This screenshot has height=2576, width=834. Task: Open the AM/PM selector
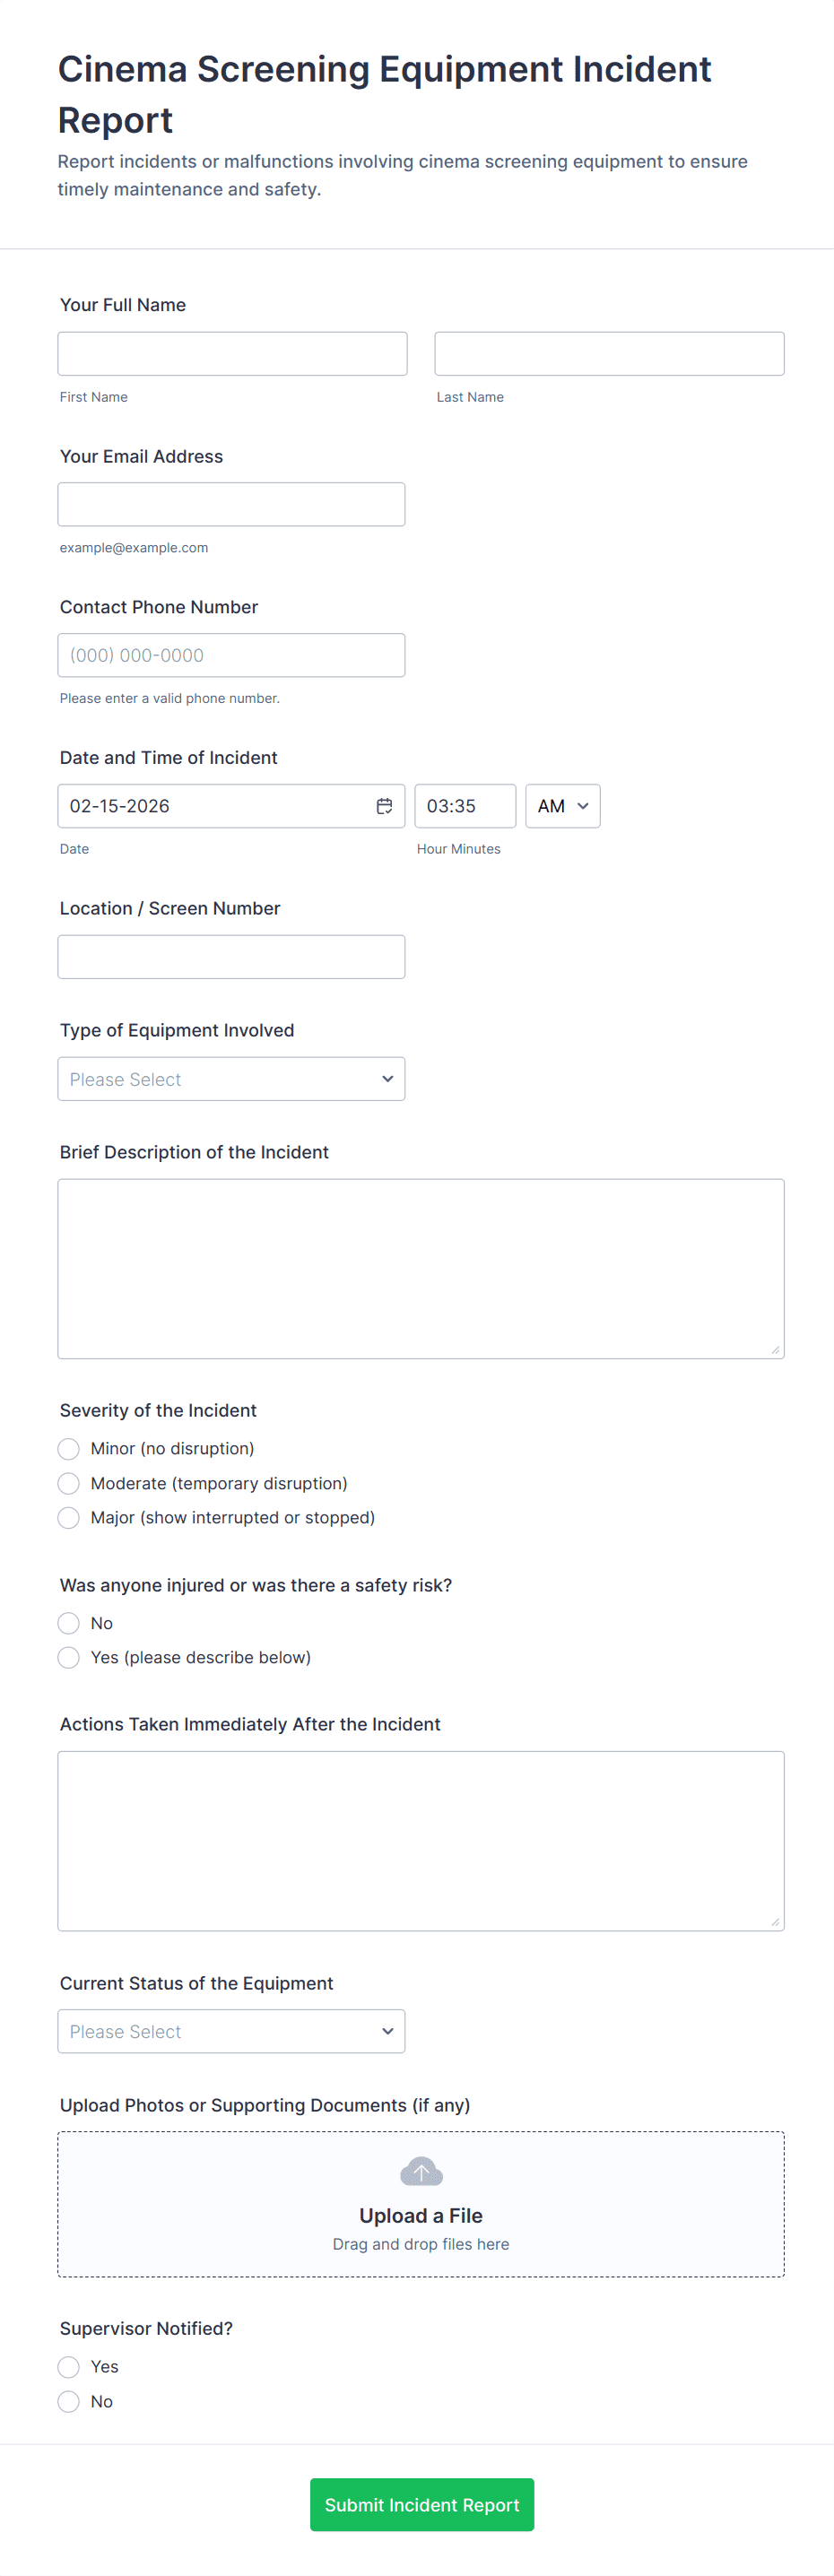click(562, 806)
